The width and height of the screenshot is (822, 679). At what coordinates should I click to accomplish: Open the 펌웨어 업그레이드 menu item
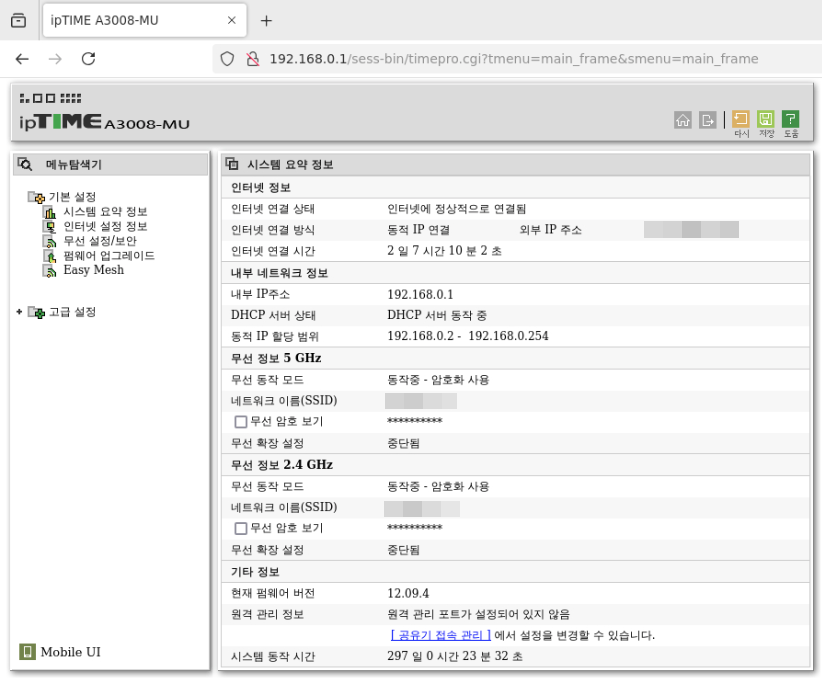click(108, 256)
